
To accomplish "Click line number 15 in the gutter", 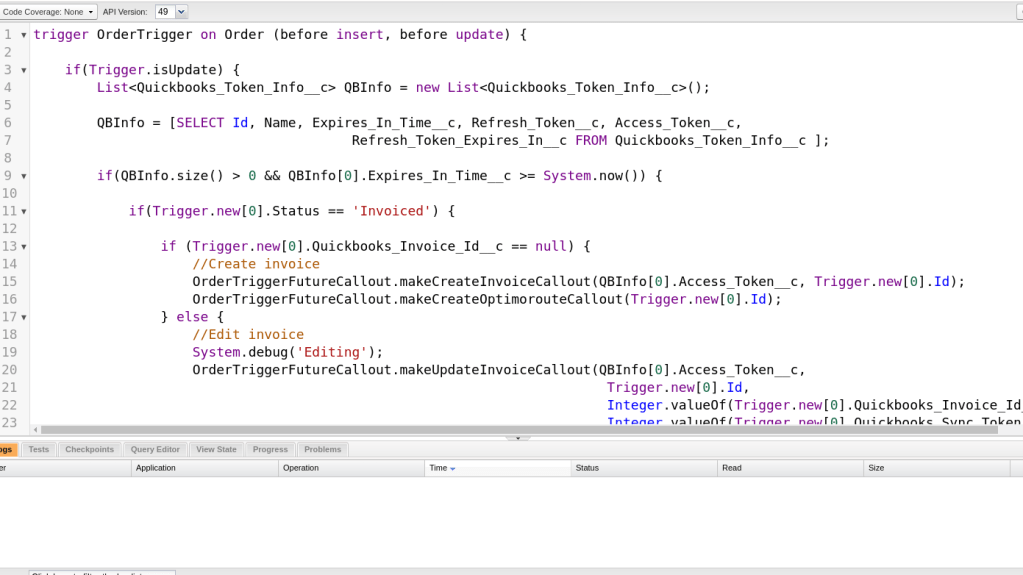I will 10,282.
